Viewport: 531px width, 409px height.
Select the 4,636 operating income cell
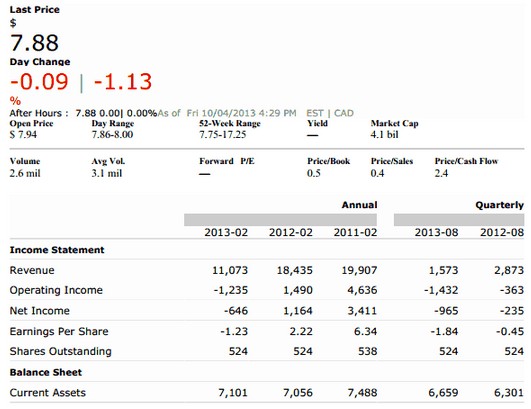pyautogui.click(x=362, y=290)
